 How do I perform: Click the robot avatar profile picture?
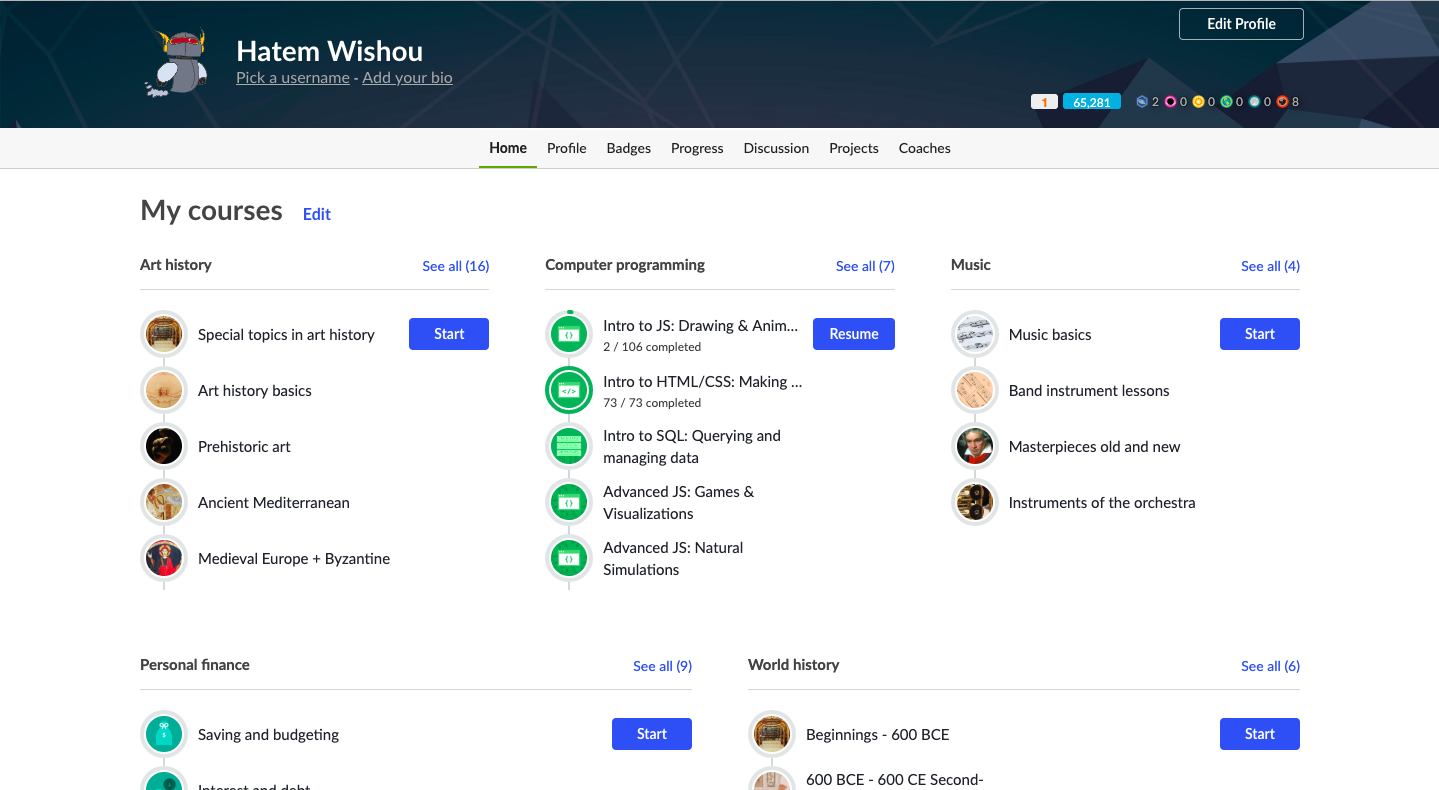click(x=176, y=63)
